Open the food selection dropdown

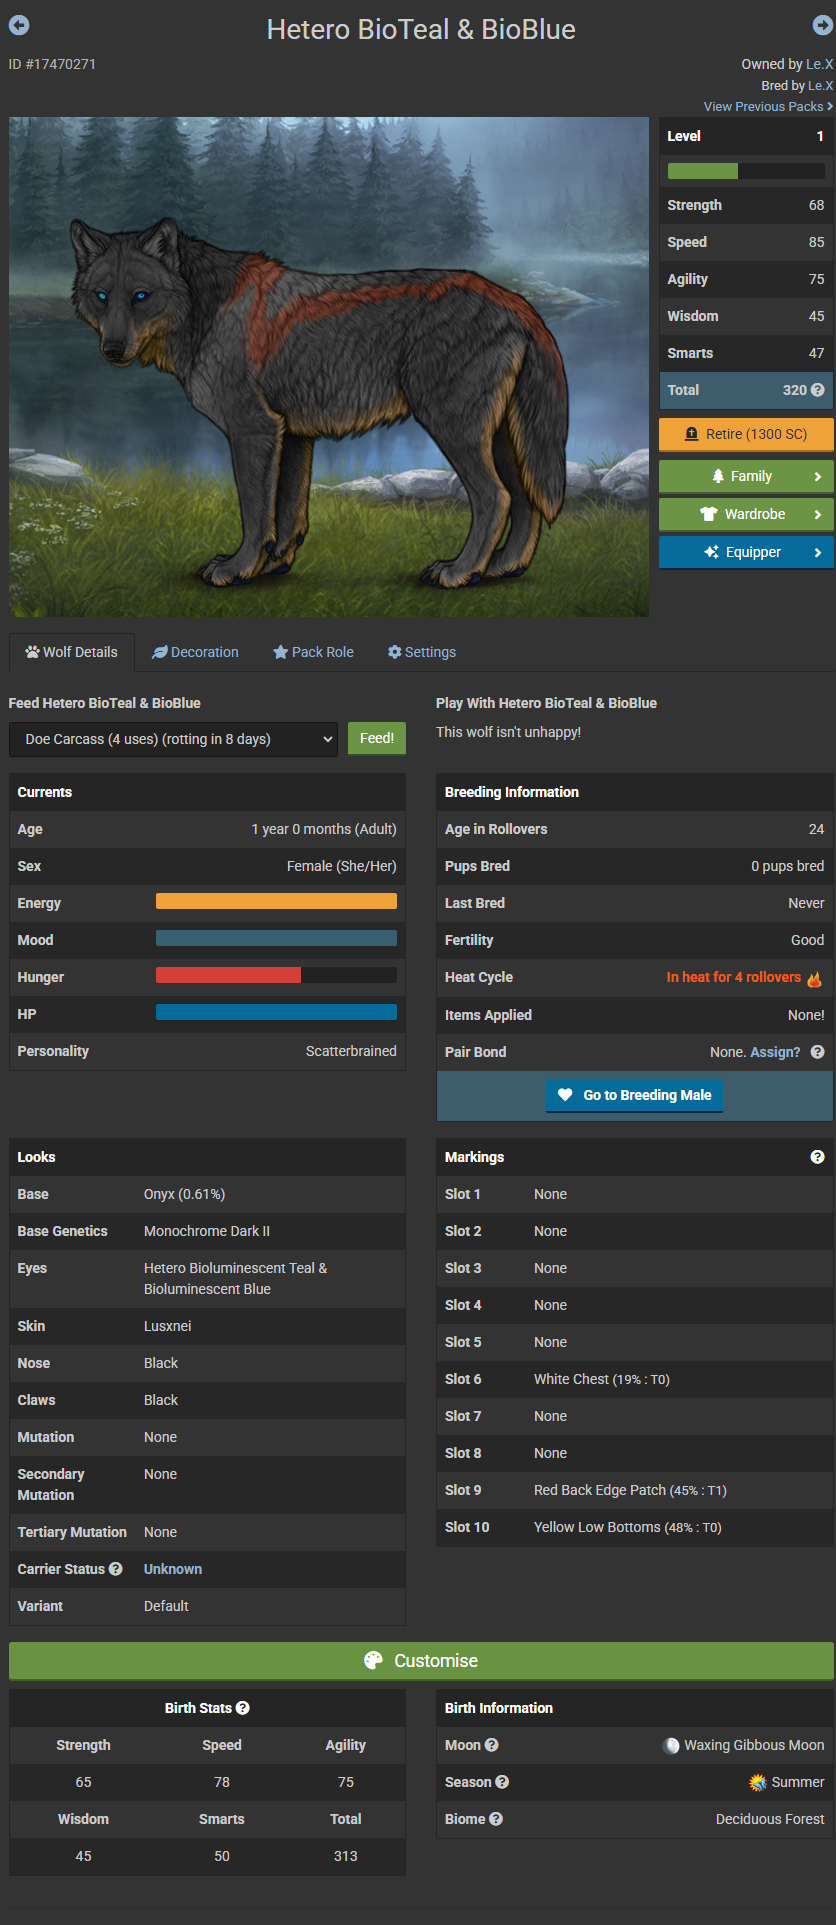pos(174,739)
